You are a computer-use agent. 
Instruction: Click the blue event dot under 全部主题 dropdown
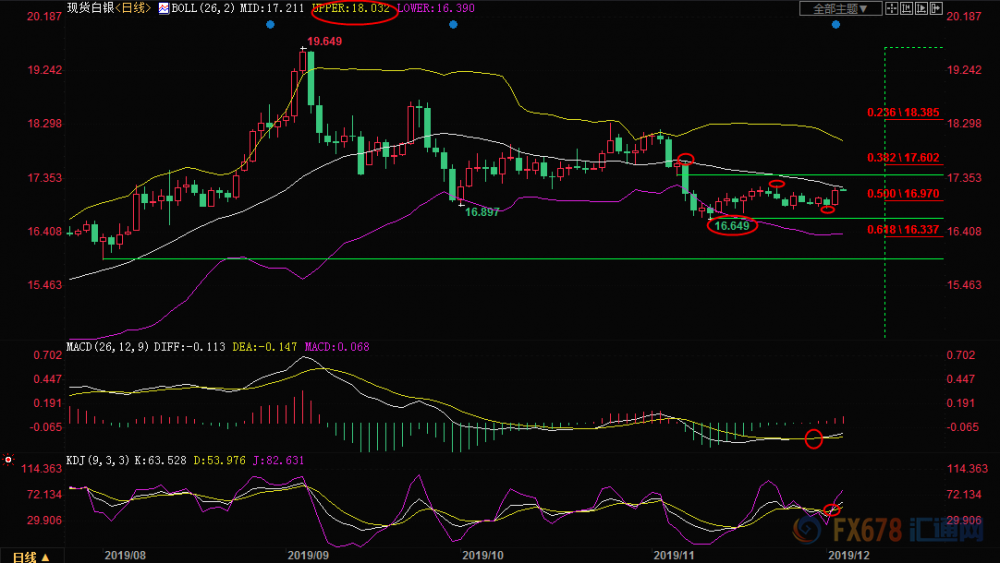pos(836,25)
